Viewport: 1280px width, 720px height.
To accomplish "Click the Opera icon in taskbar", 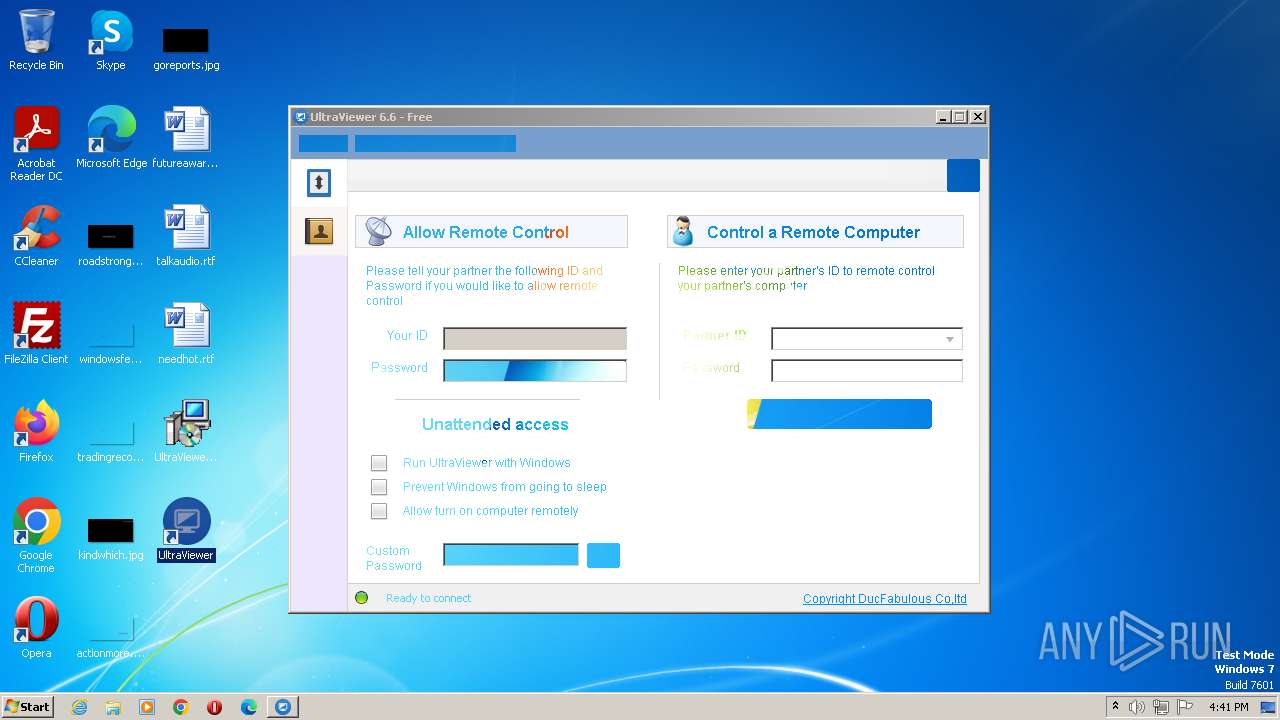I will 215,707.
